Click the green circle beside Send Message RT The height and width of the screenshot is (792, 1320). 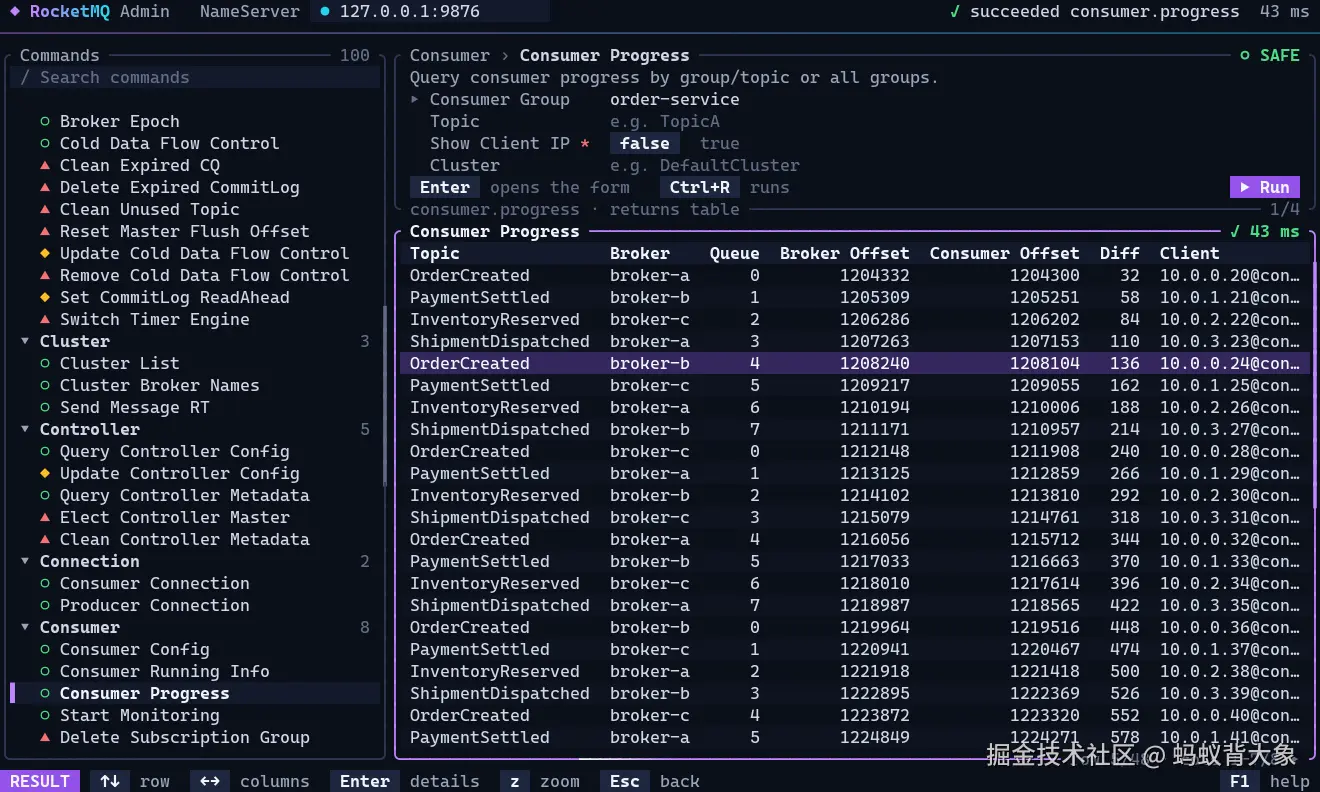45,408
